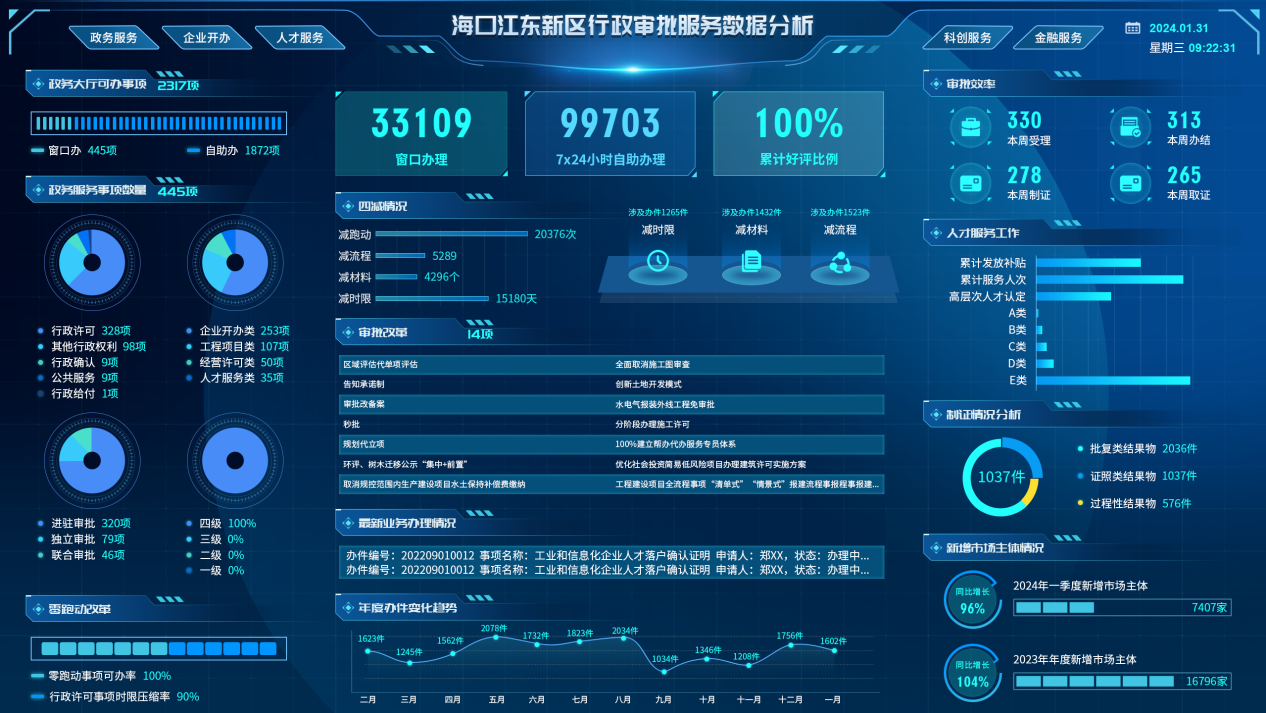This screenshot has height=713, width=1266.
Task: Click the card icon beside 本周取证
Action: coord(1130,183)
